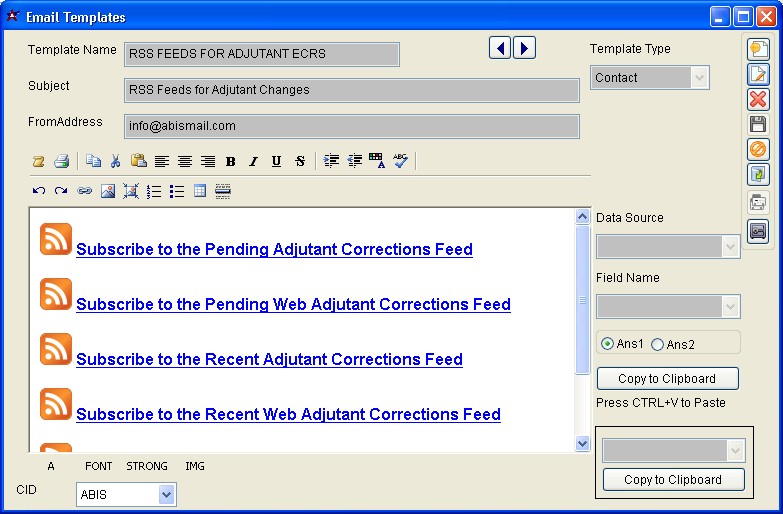This screenshot has width=783, height=514.
Task: Open the Data Source dropdown
Action: click(x=730, y=246)
